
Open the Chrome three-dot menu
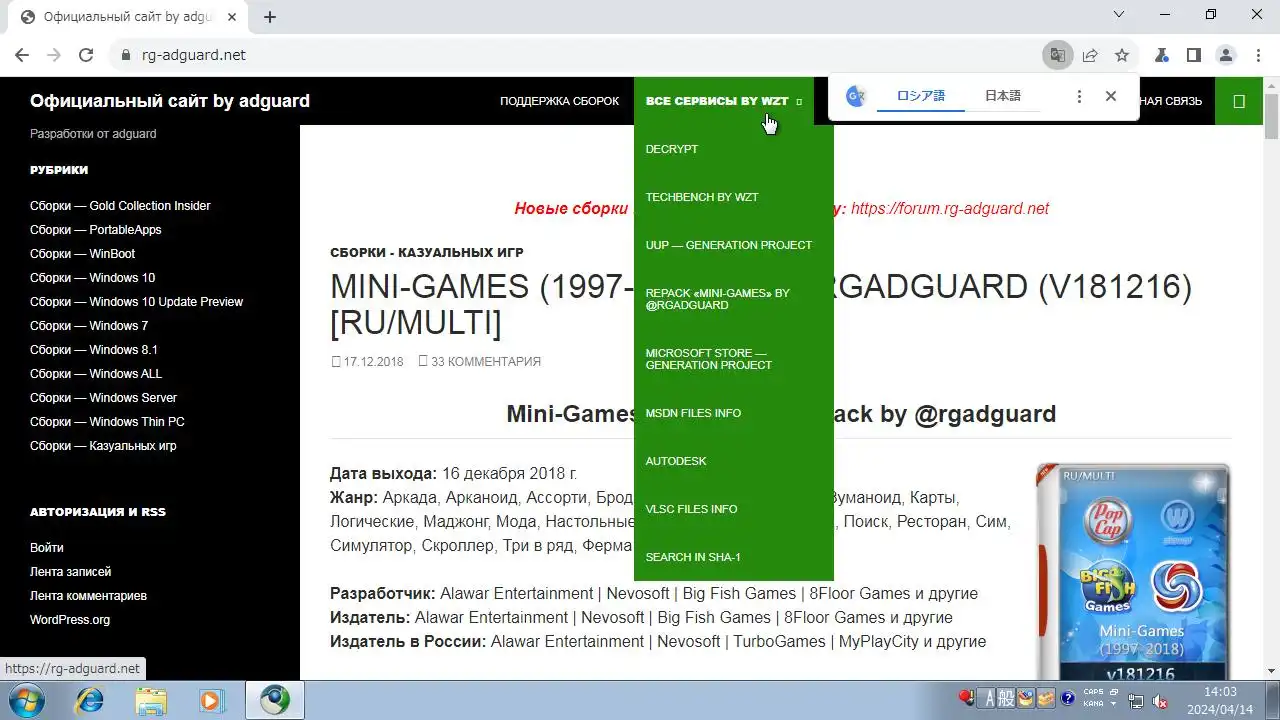pyautogui.click(x=1258, y=55)
